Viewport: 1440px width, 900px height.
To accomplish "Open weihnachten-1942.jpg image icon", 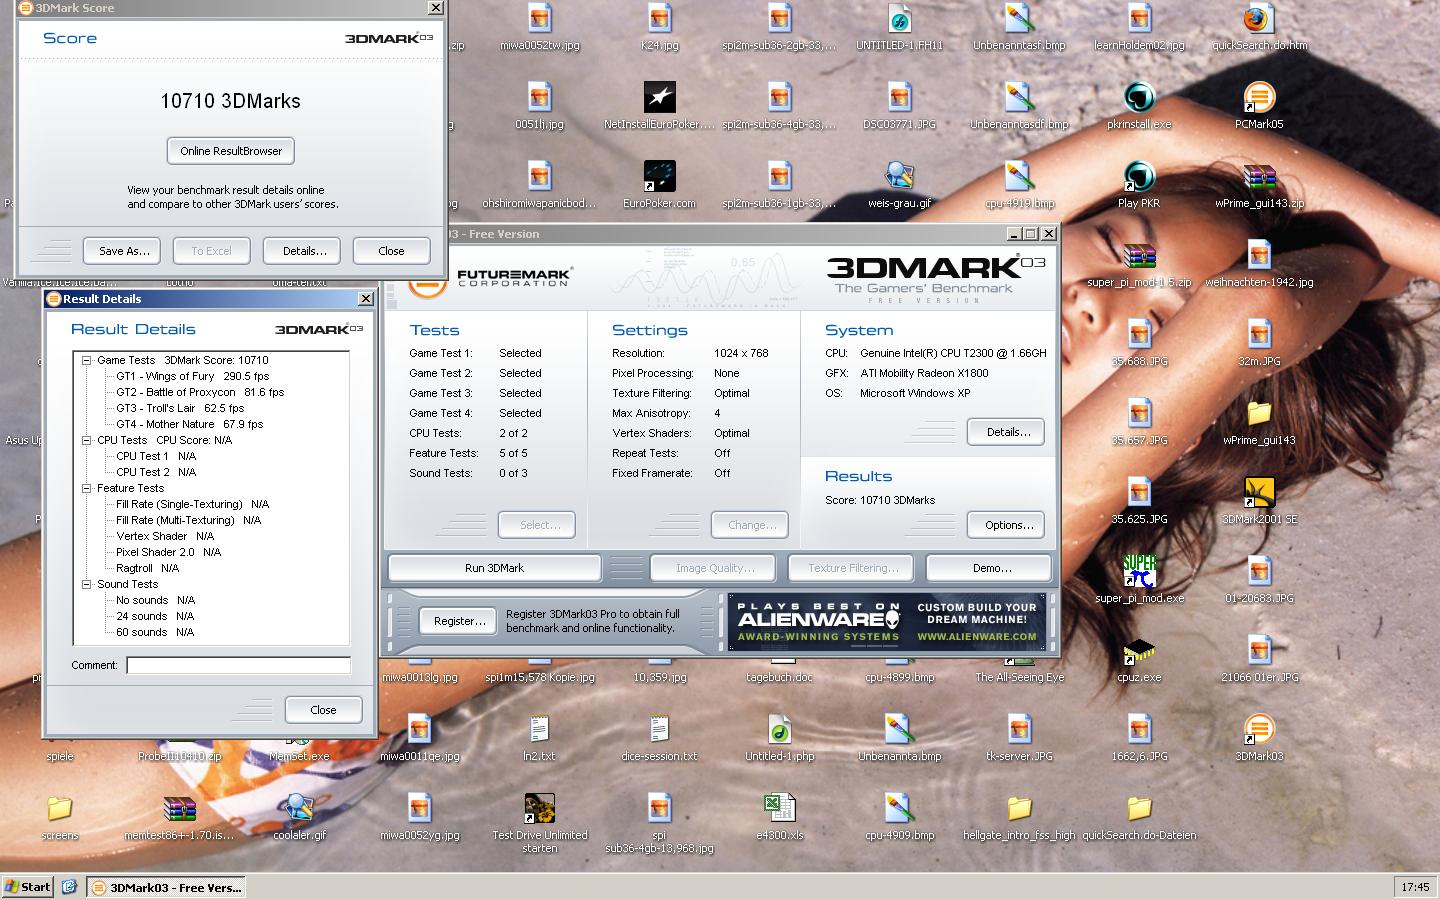I will tap(1259, 263).
